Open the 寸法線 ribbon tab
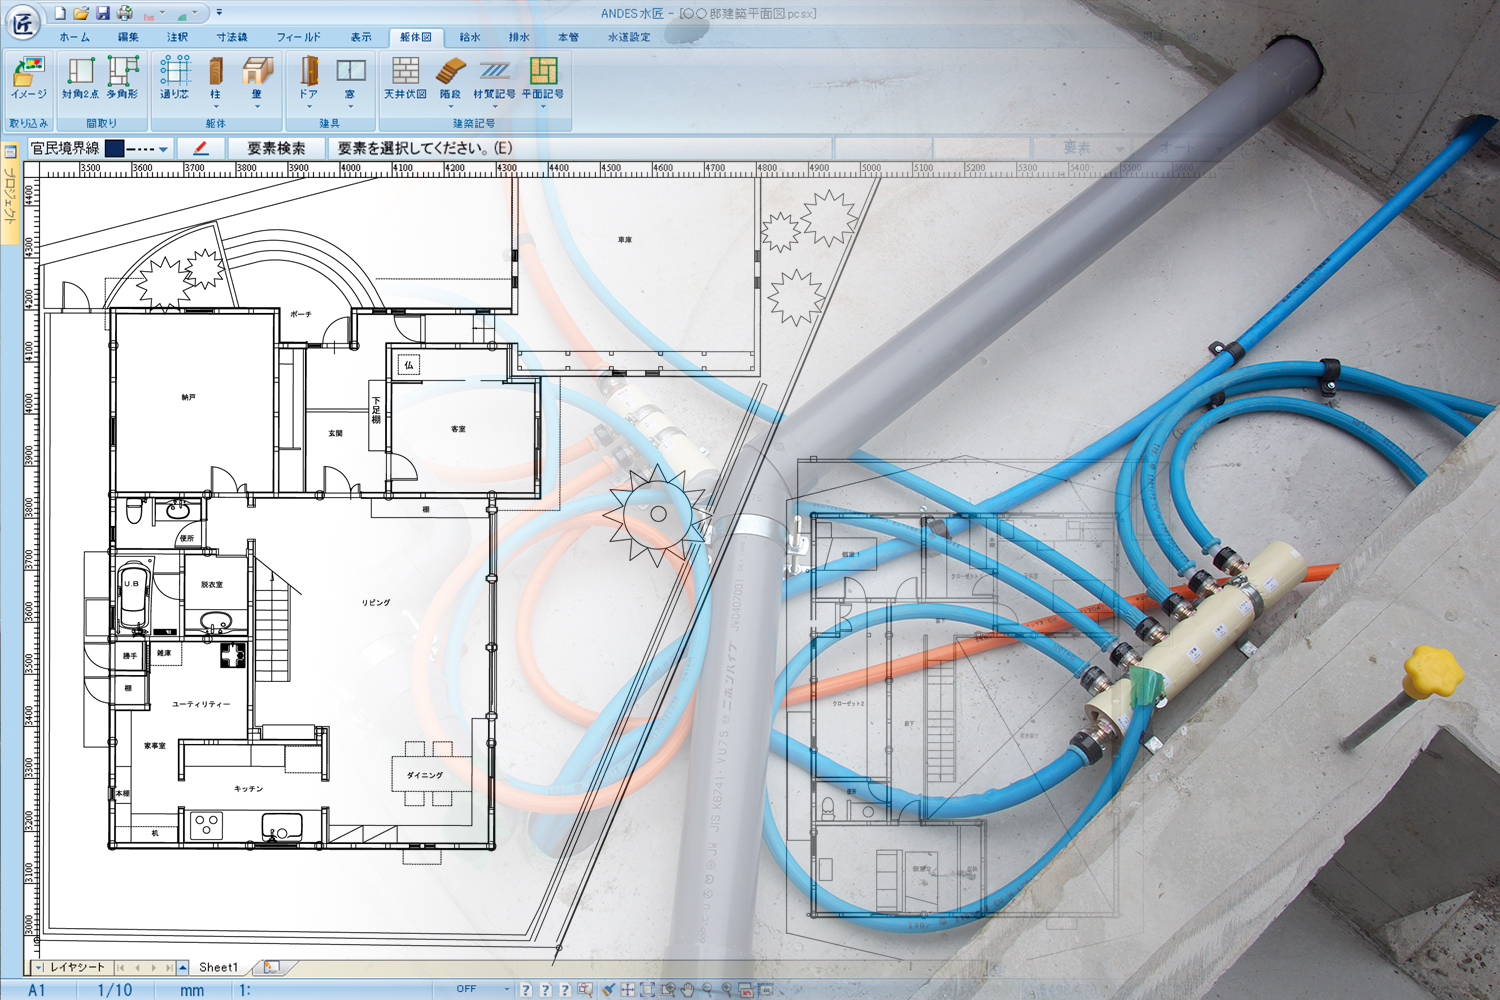 pyautogui.click(x=232, y=37)
